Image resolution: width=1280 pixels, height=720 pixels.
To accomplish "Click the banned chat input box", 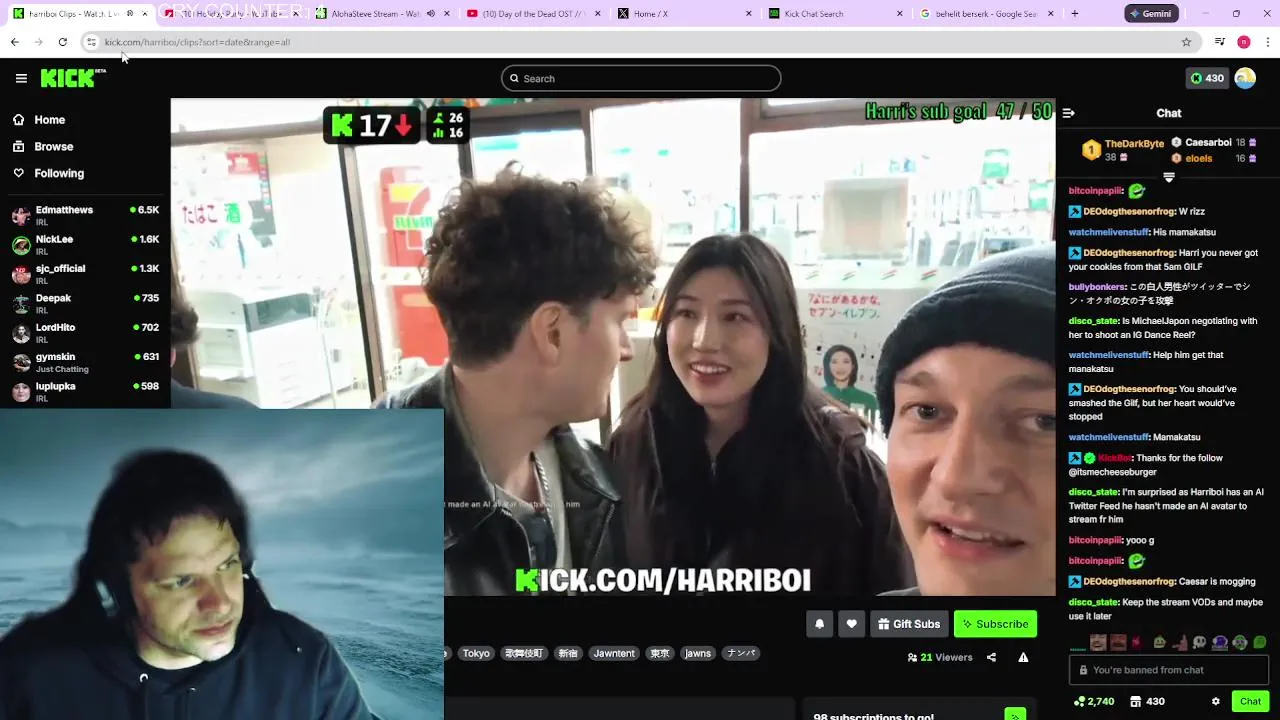I will [x=1168, y=670].
